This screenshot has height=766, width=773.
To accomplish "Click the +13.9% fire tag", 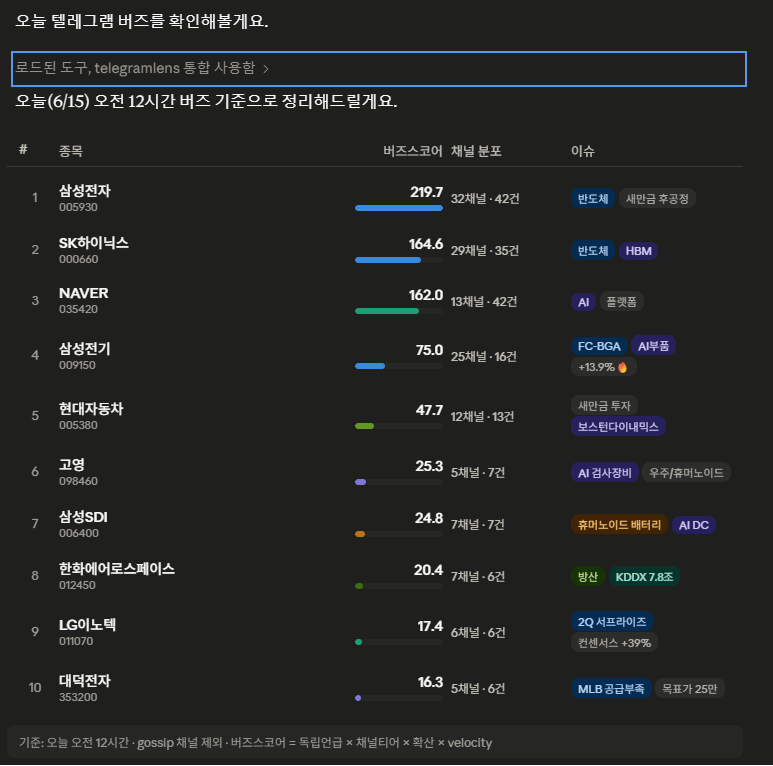I will click(x=603, y=367).
